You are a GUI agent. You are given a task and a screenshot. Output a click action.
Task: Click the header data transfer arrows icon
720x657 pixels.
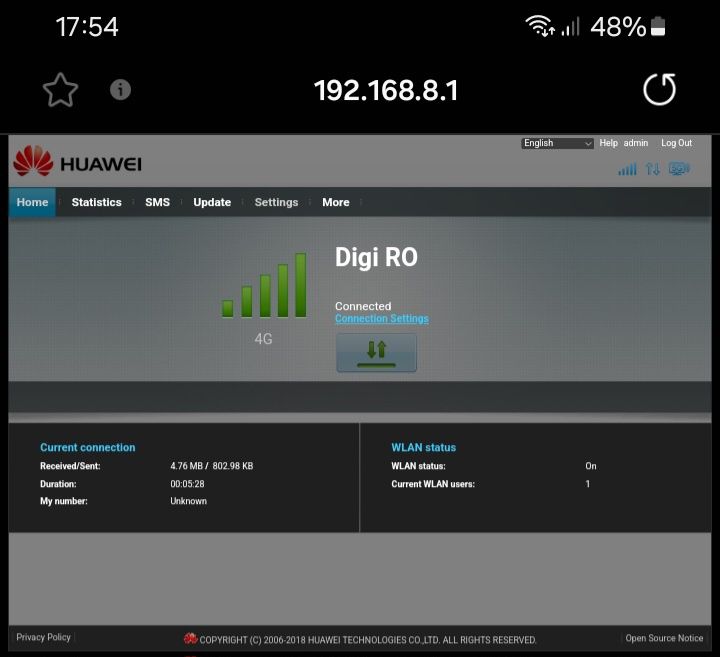click(652, 169)
